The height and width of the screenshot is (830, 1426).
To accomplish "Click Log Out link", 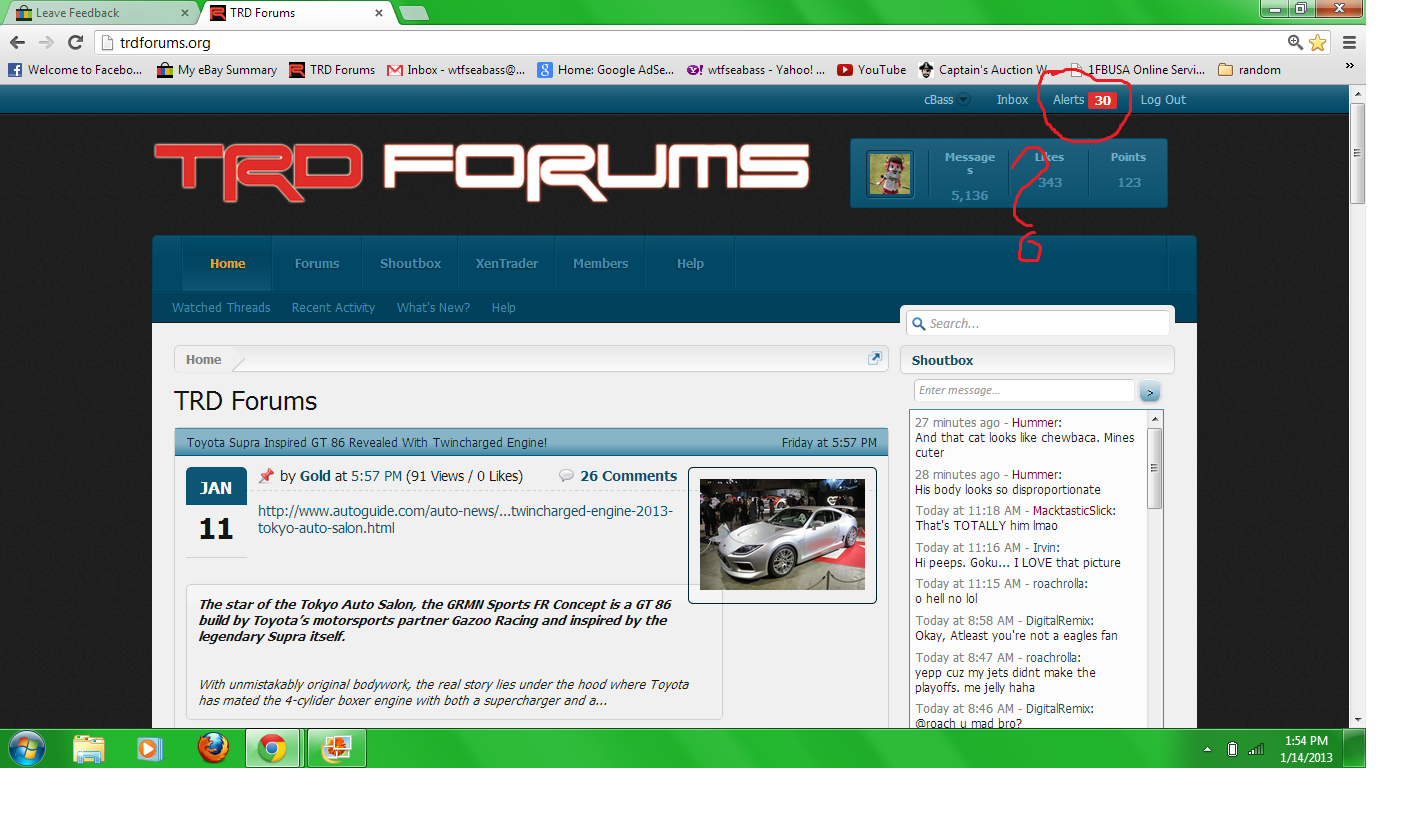I will 1163,100.
